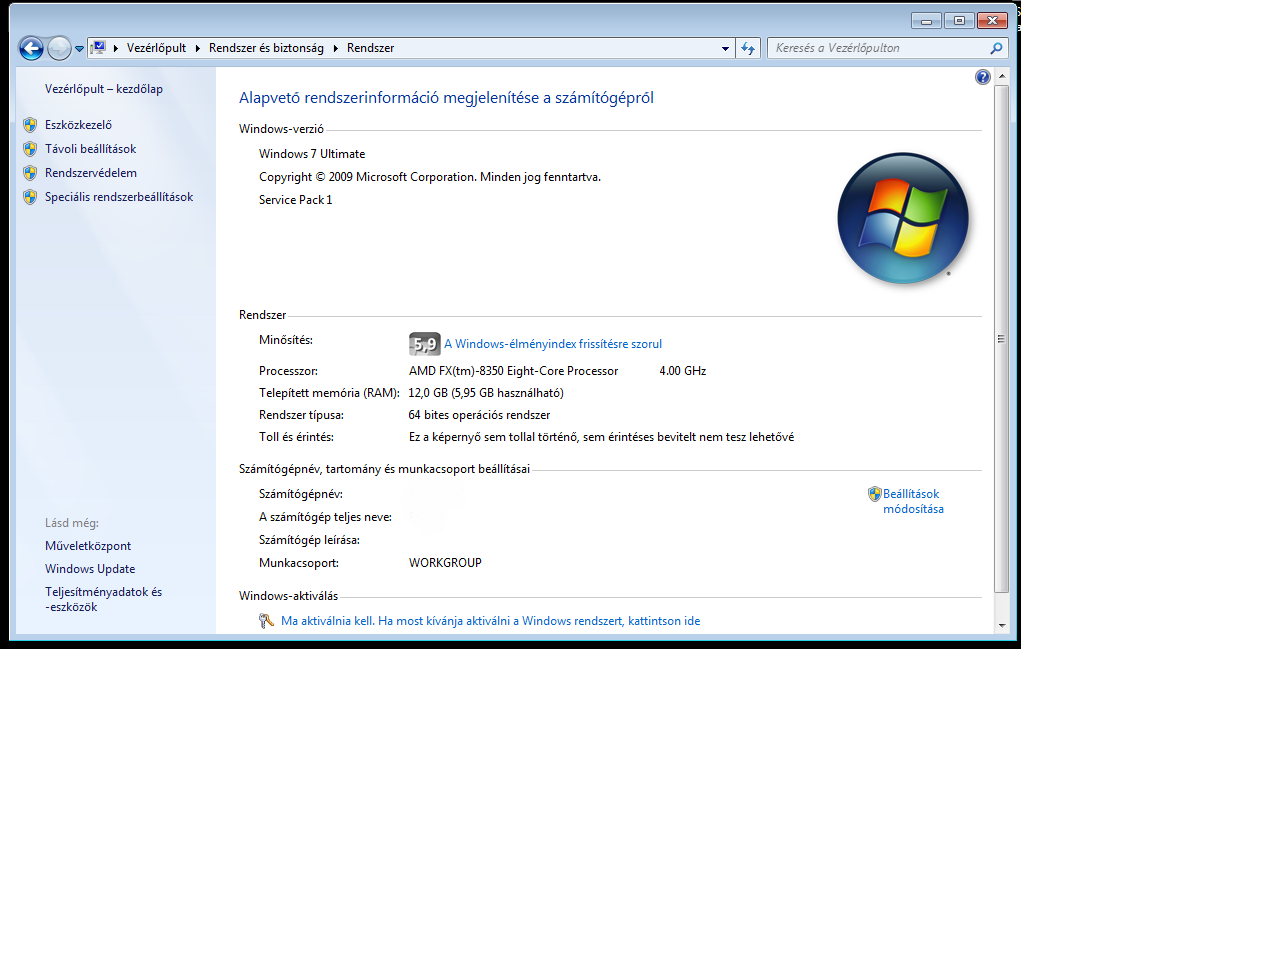Open Vezérlőpult – kezdőlap link
The width and height of the screenshot is (1280, 960).
(x=104, y=89)
